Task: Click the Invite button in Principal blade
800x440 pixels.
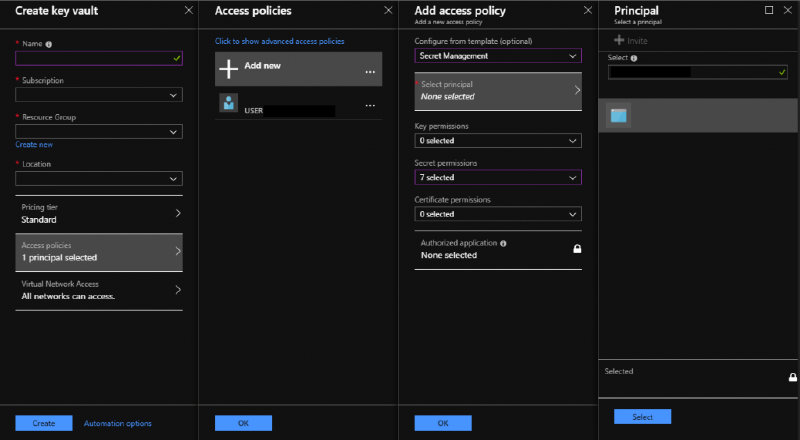Action: pyautogui.click(x=631, y=40)
